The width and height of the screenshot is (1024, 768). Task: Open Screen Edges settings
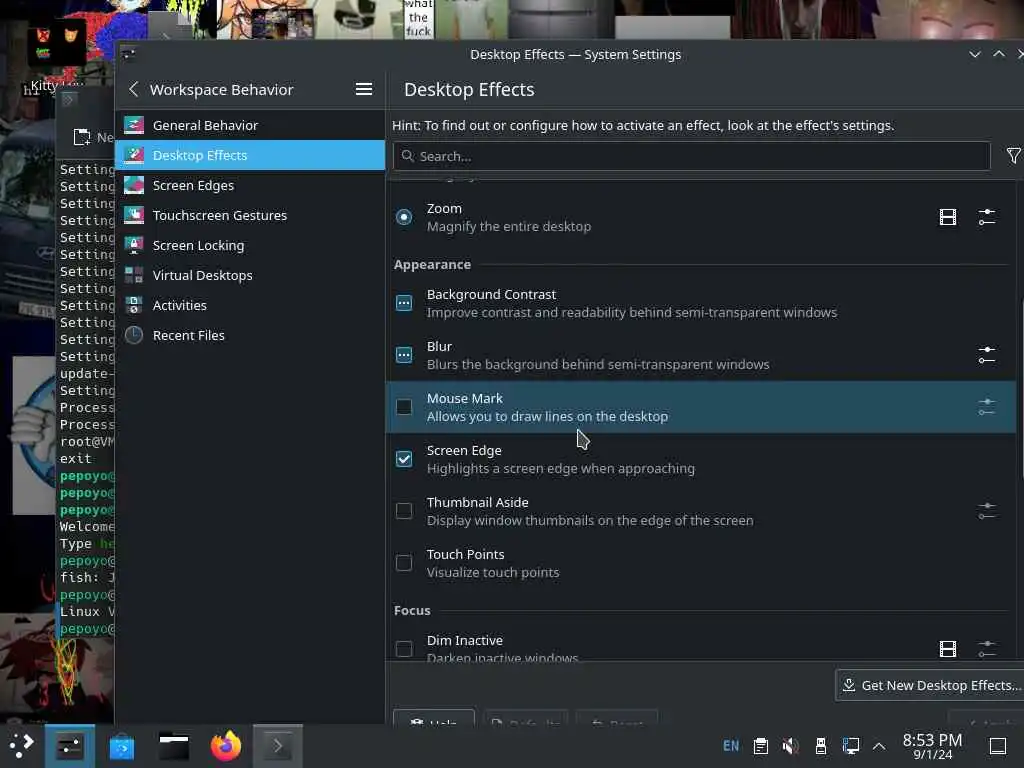click(249, 185)
